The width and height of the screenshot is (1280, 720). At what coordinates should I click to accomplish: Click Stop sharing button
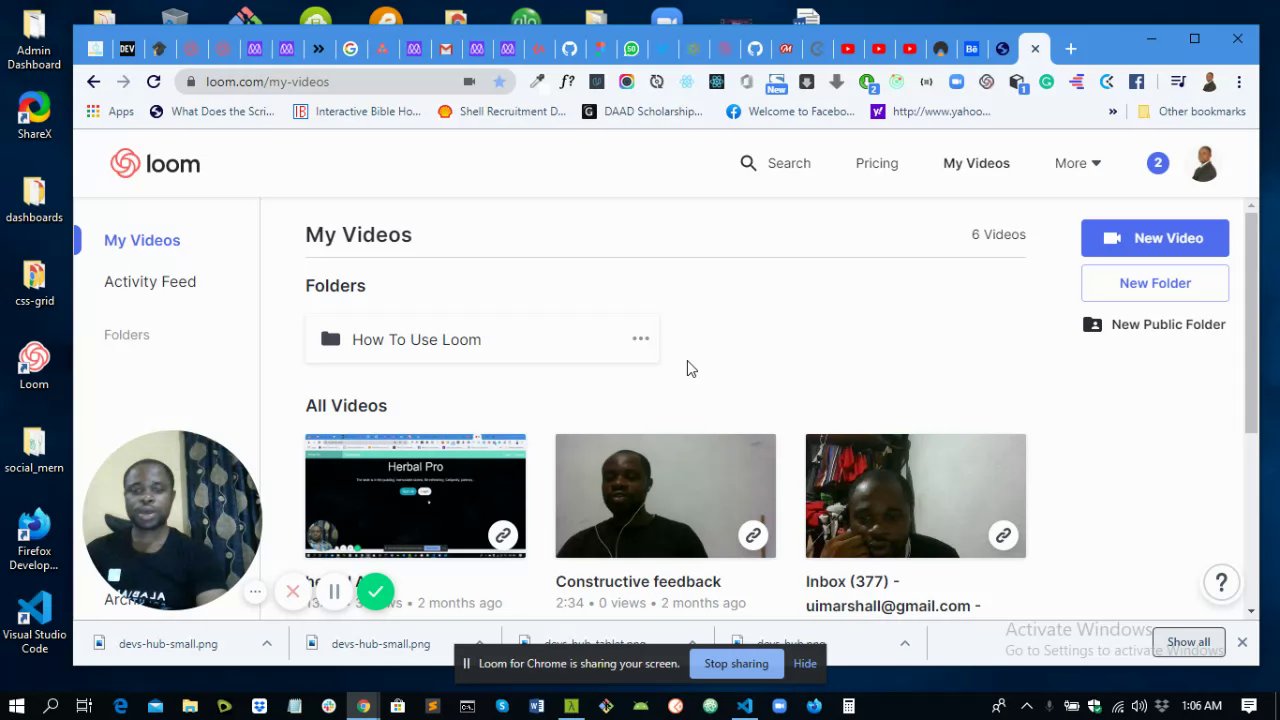tap(736, 664)
